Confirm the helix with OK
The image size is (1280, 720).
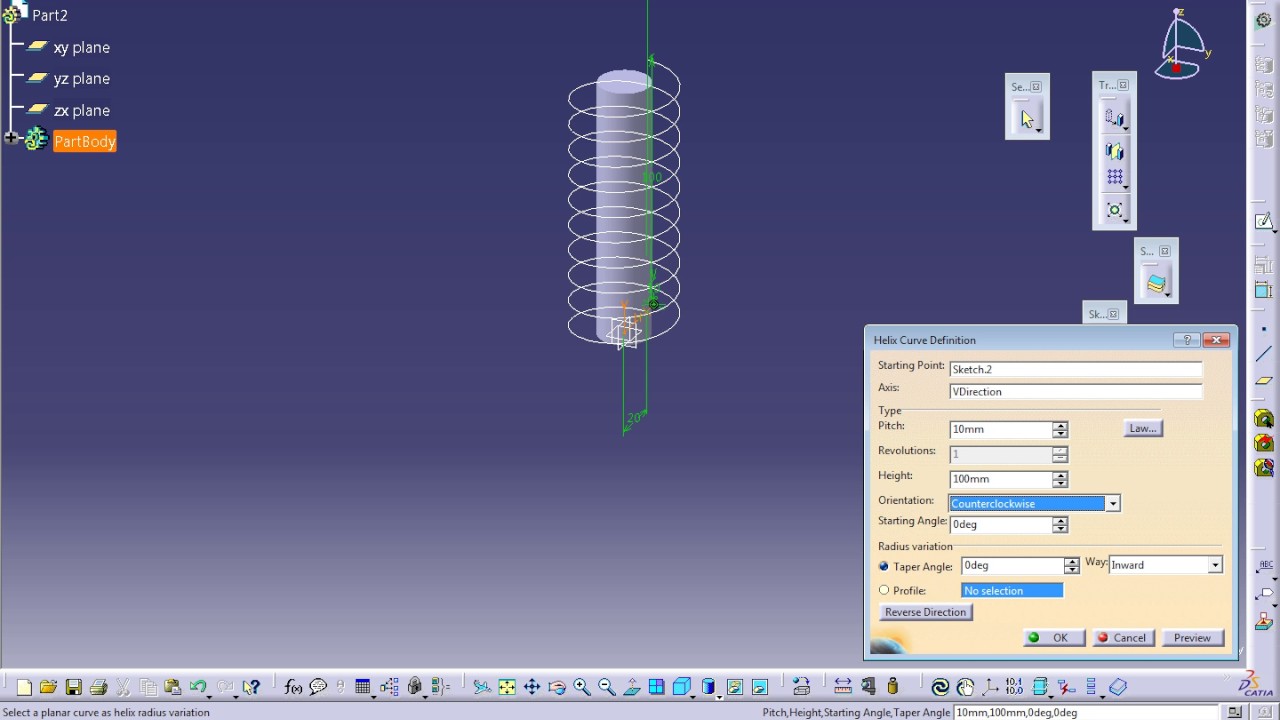pyautogui.click(x=1054, y=638)
